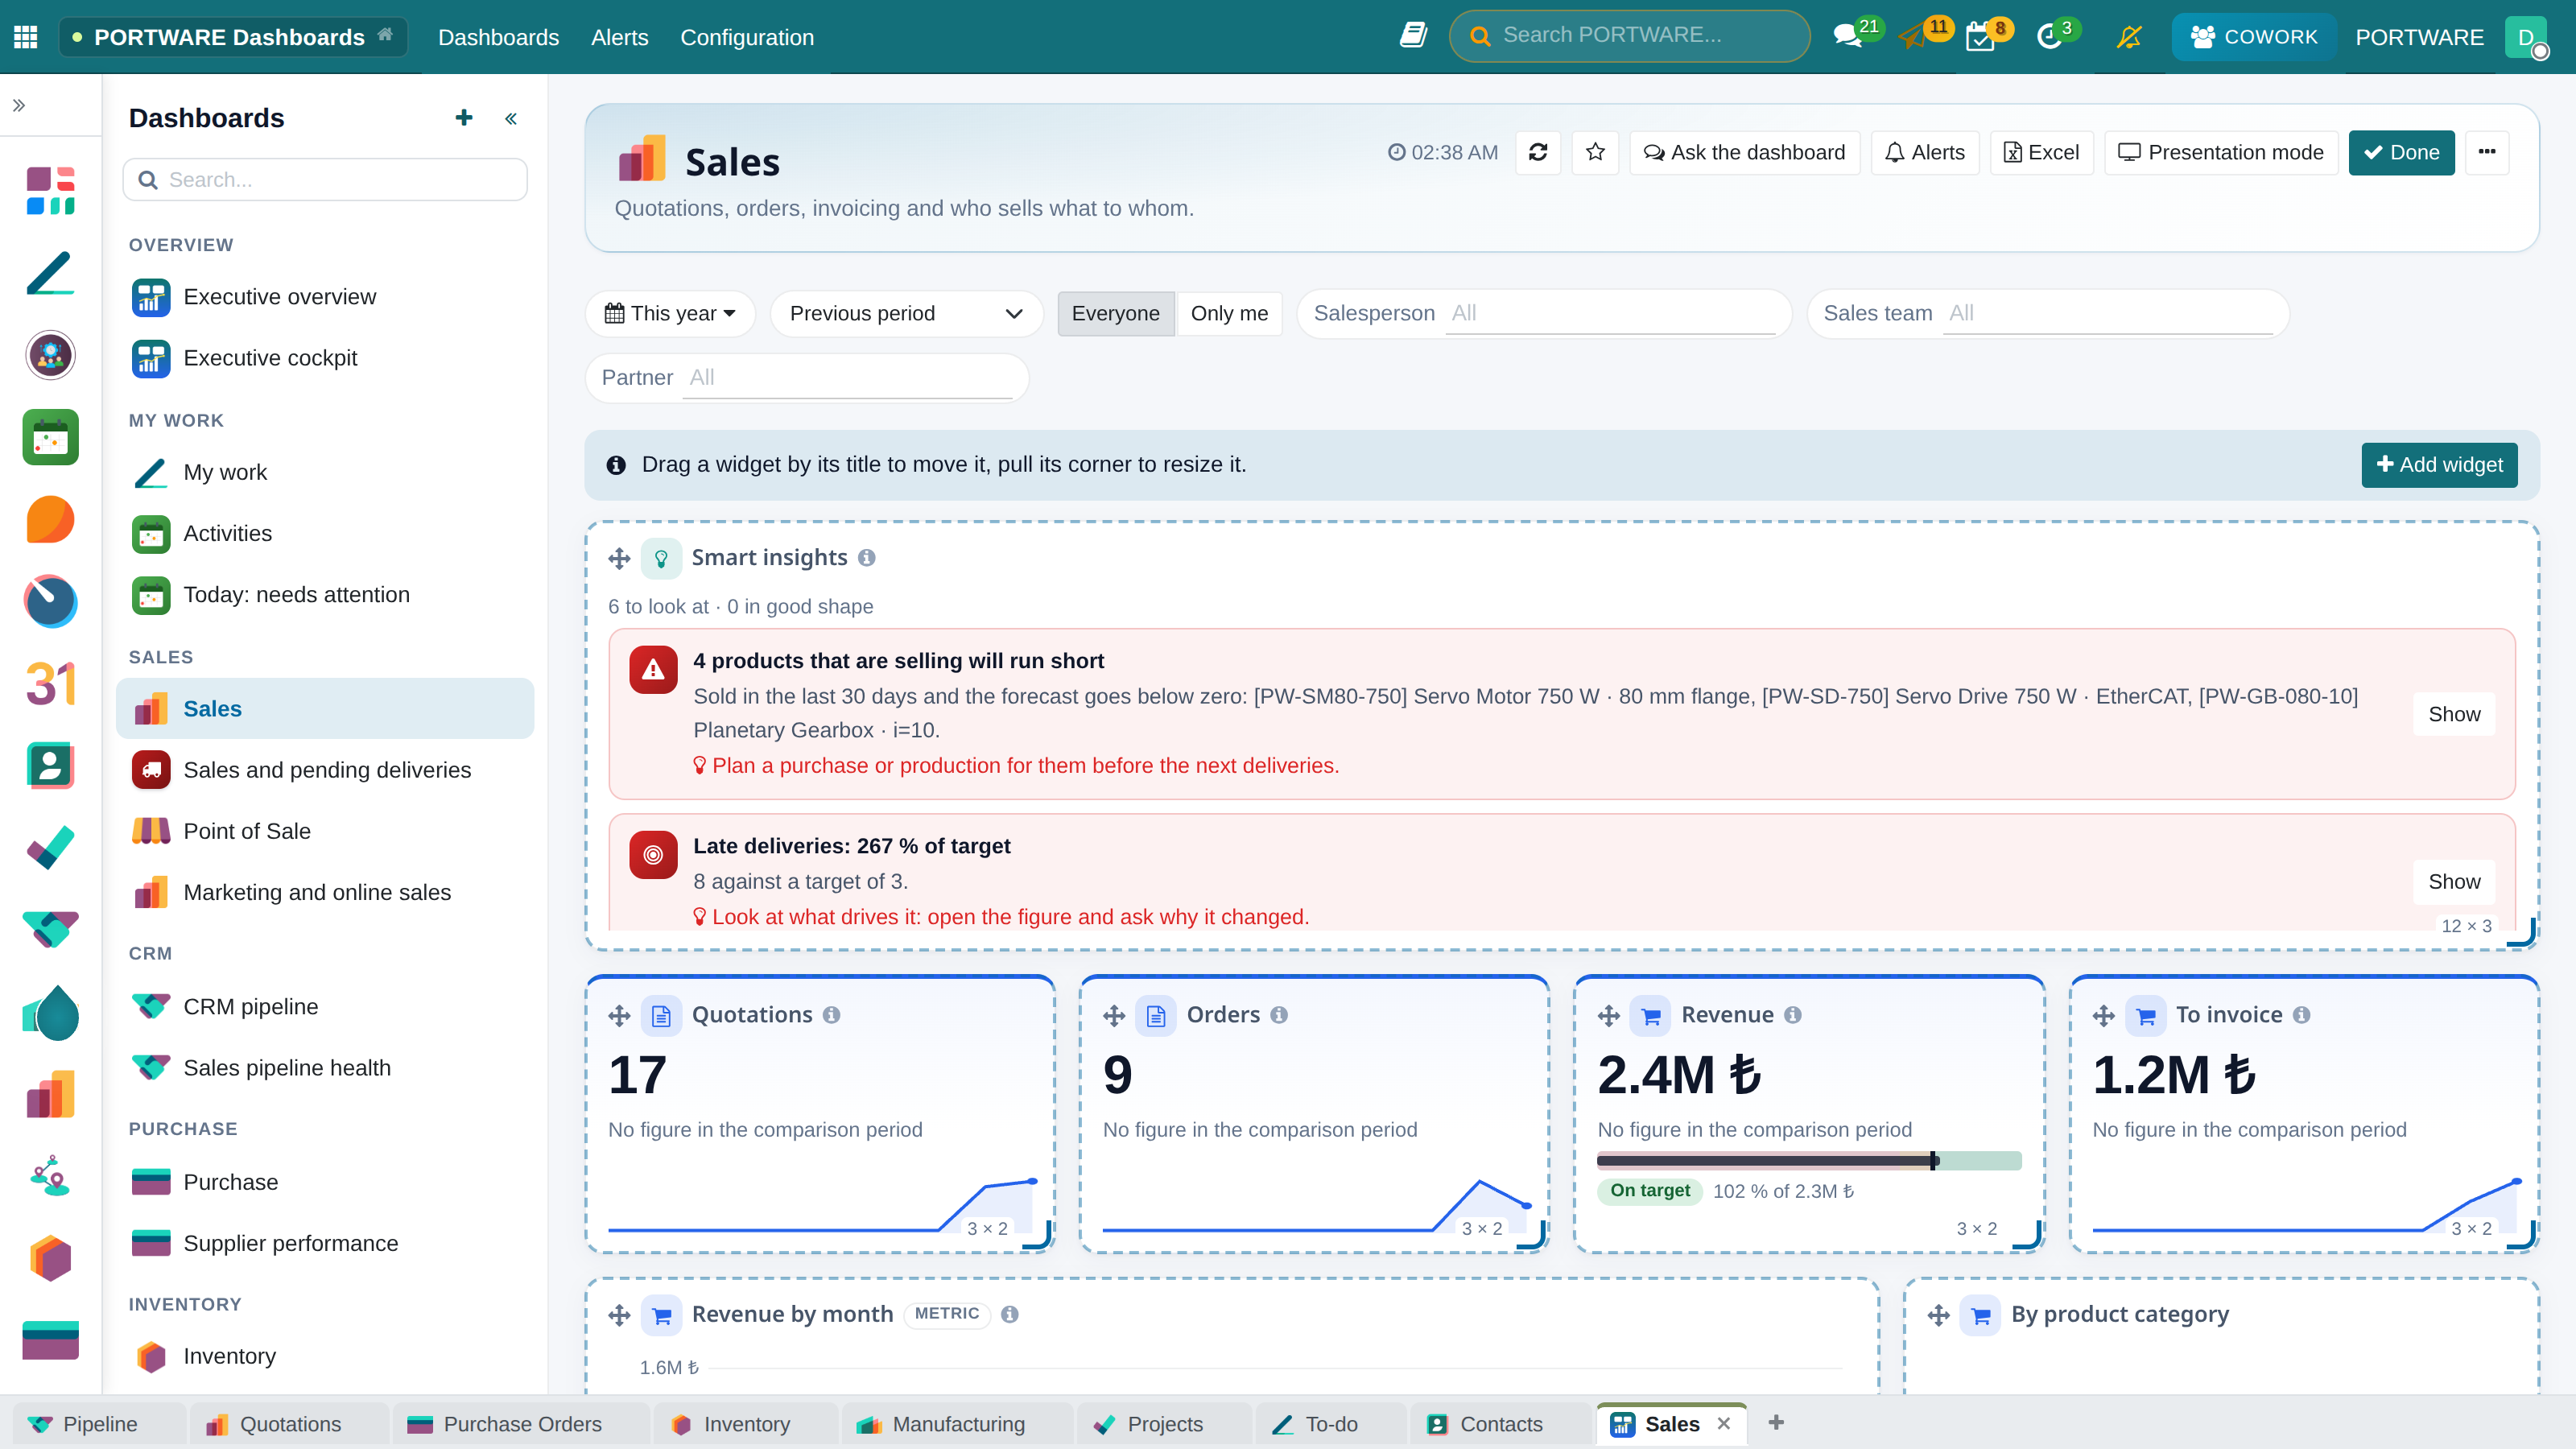Click the Revenue widget info icon

(1793, 1015)
